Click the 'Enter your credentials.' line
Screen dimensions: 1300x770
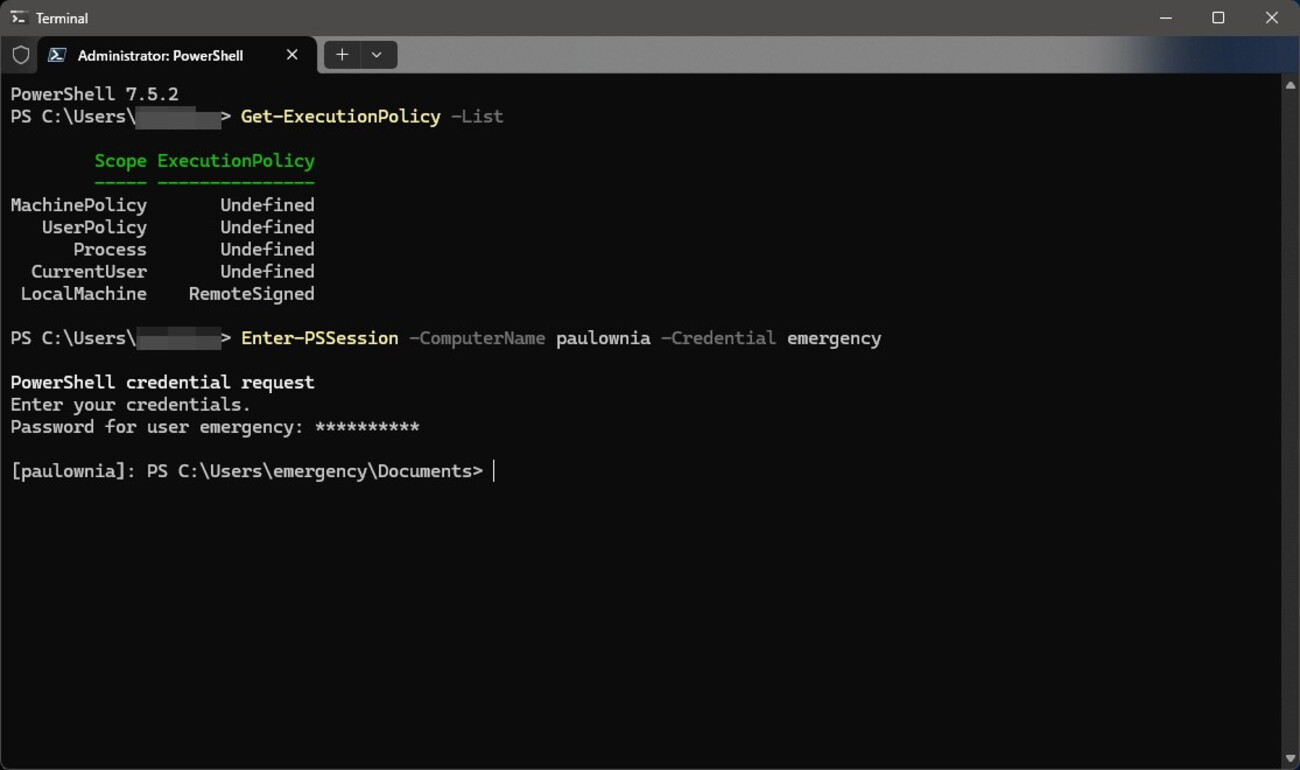tap(131, 405)
